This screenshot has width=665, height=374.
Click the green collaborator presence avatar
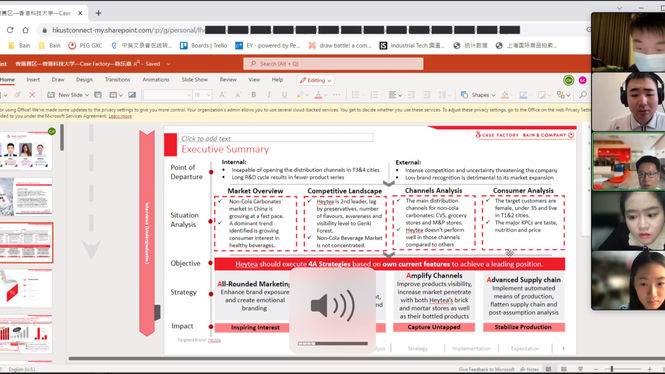point(569,80)
